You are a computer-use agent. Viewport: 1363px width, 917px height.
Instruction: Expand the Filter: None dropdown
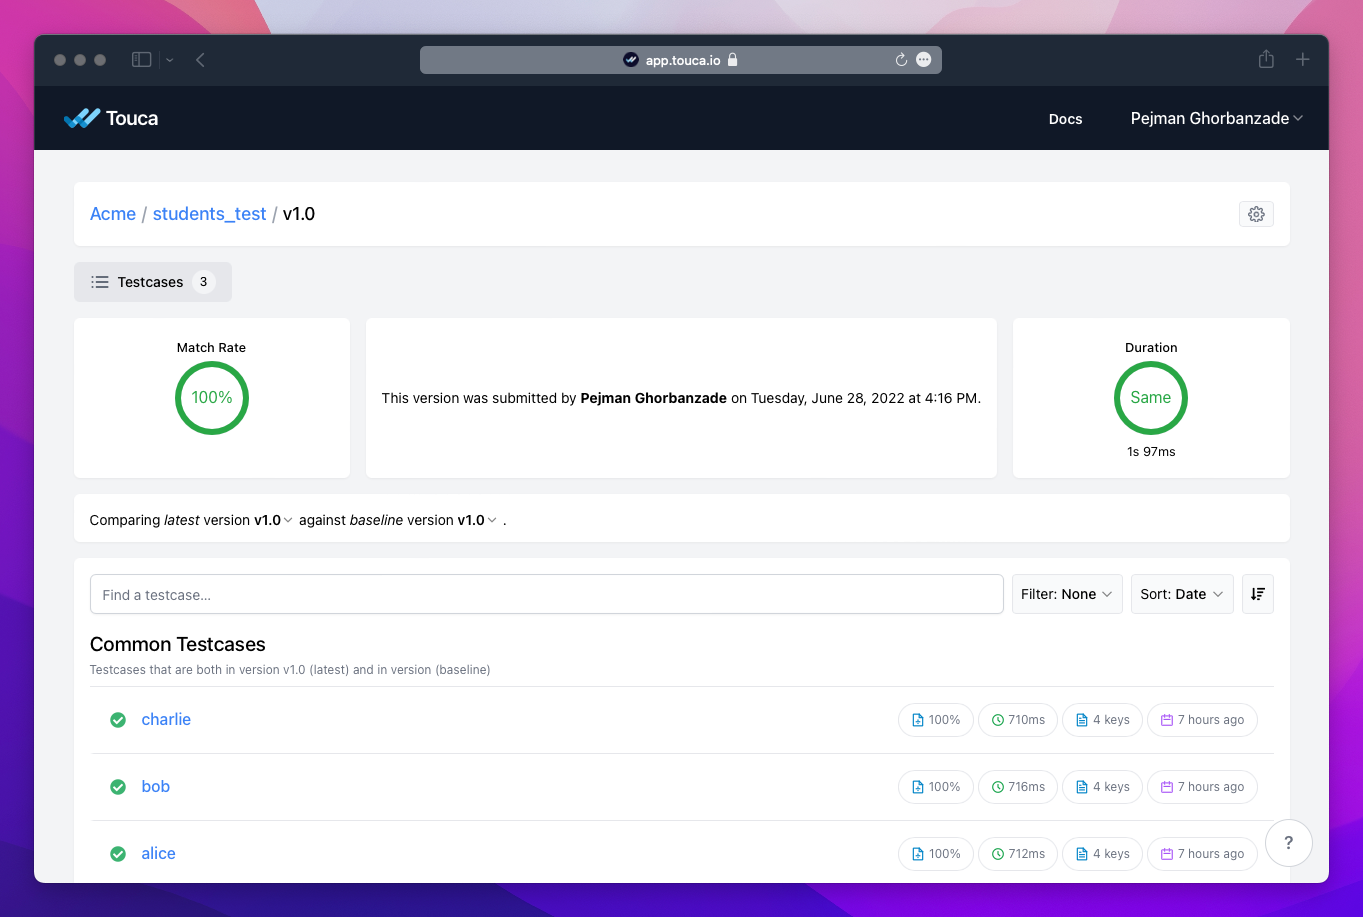click(x=1066, y=594)
